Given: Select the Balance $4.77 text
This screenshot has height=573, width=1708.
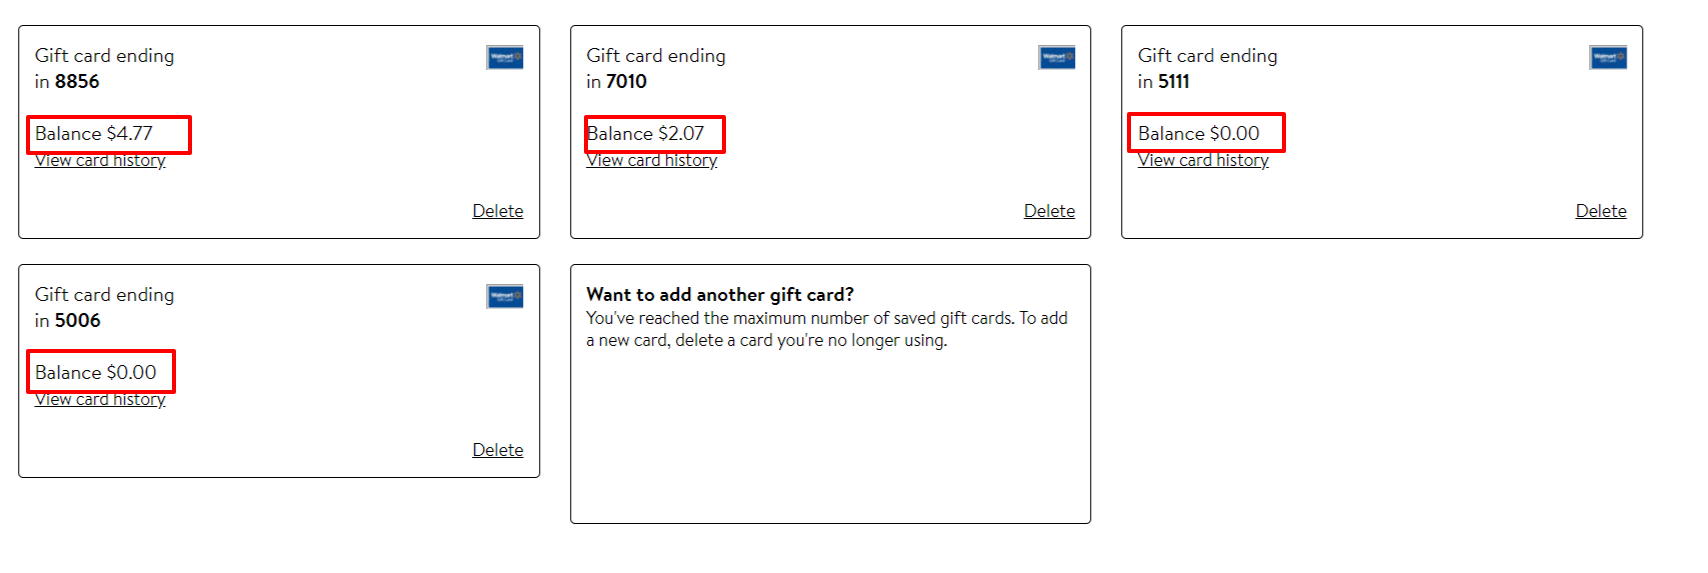Looking at the screenshot, I should click(94, 134).
